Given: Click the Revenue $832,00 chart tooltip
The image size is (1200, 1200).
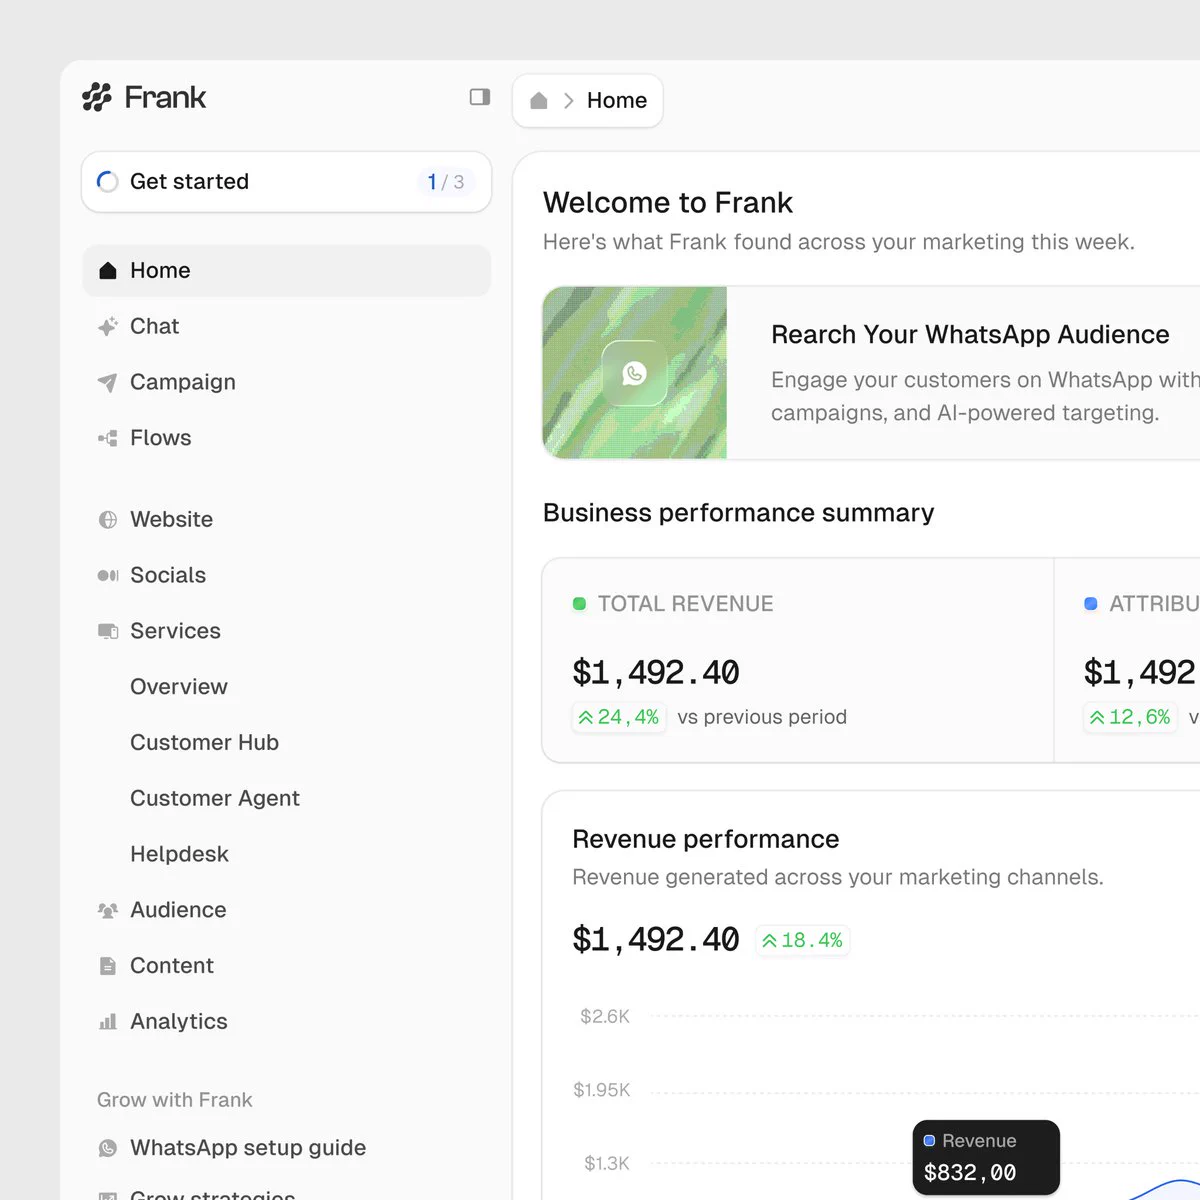Looking at the screenshot, I should point(986,1158).
